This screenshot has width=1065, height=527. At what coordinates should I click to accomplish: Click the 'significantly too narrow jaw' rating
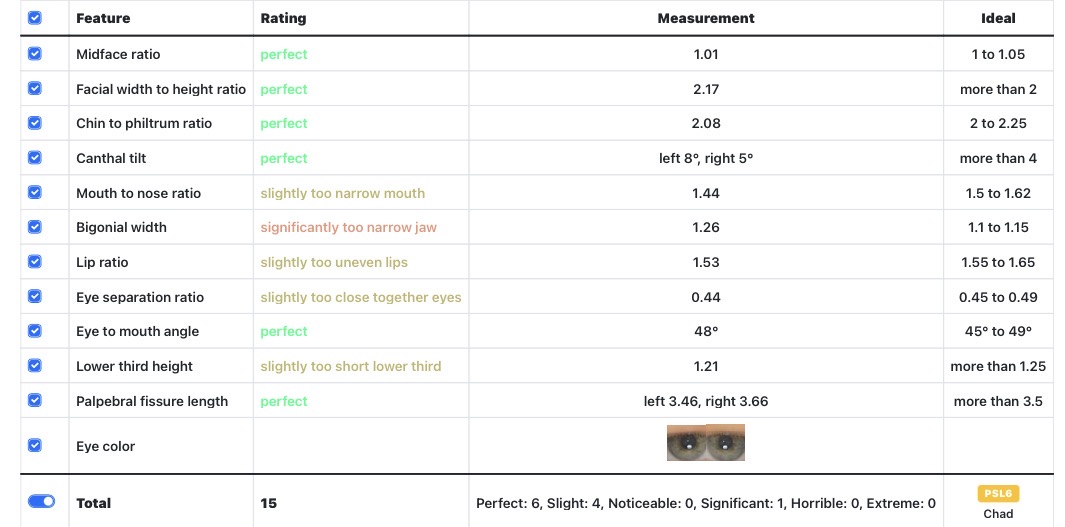point(348,228)
